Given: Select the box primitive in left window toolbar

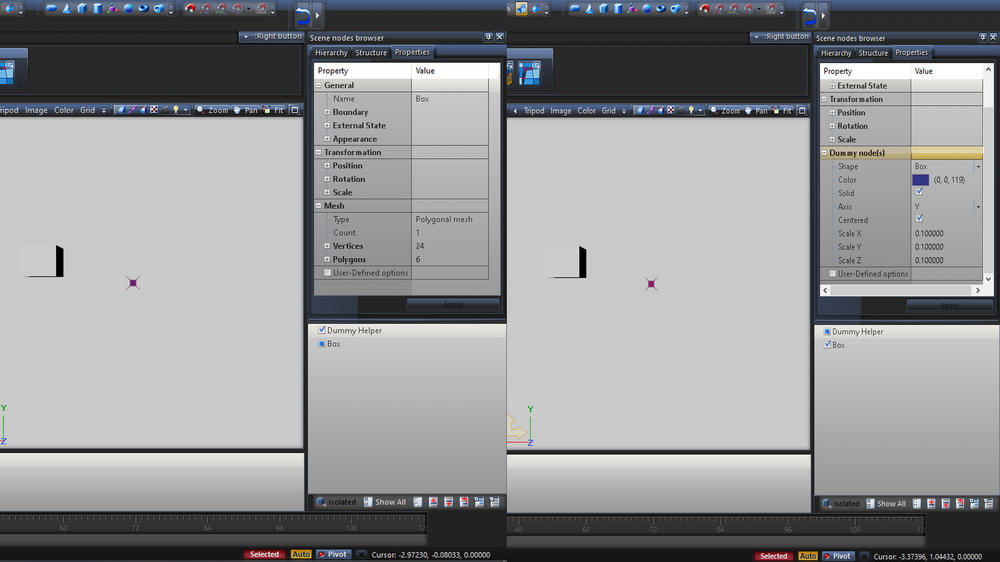Looking at the screenshot, I should [x=82, y=8].
